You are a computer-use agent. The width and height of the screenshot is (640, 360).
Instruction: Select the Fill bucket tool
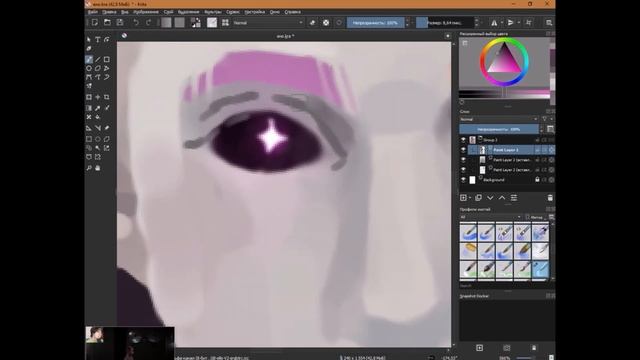tap(98, 117)
